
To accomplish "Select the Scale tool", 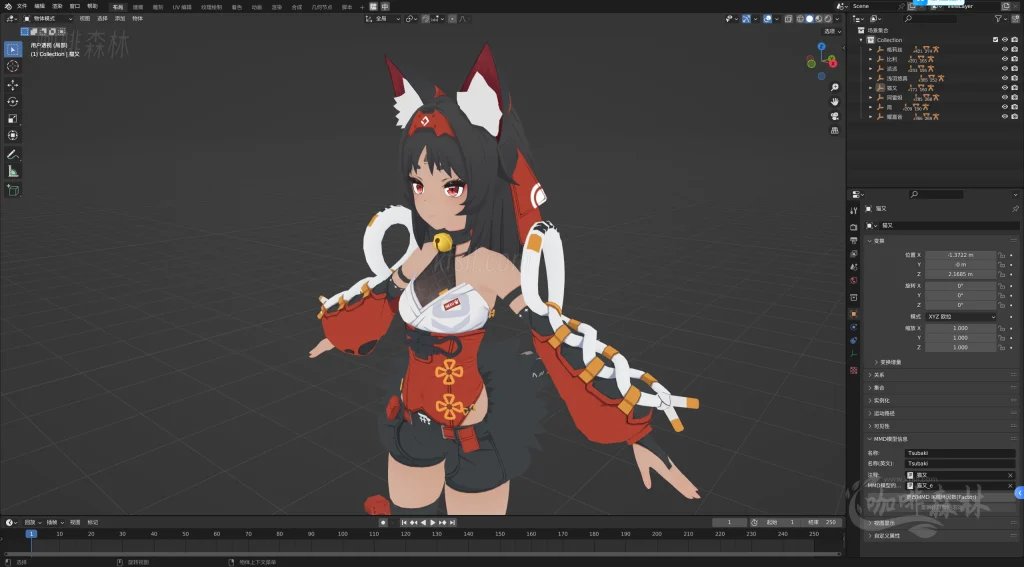I will [x=12, y=118].
